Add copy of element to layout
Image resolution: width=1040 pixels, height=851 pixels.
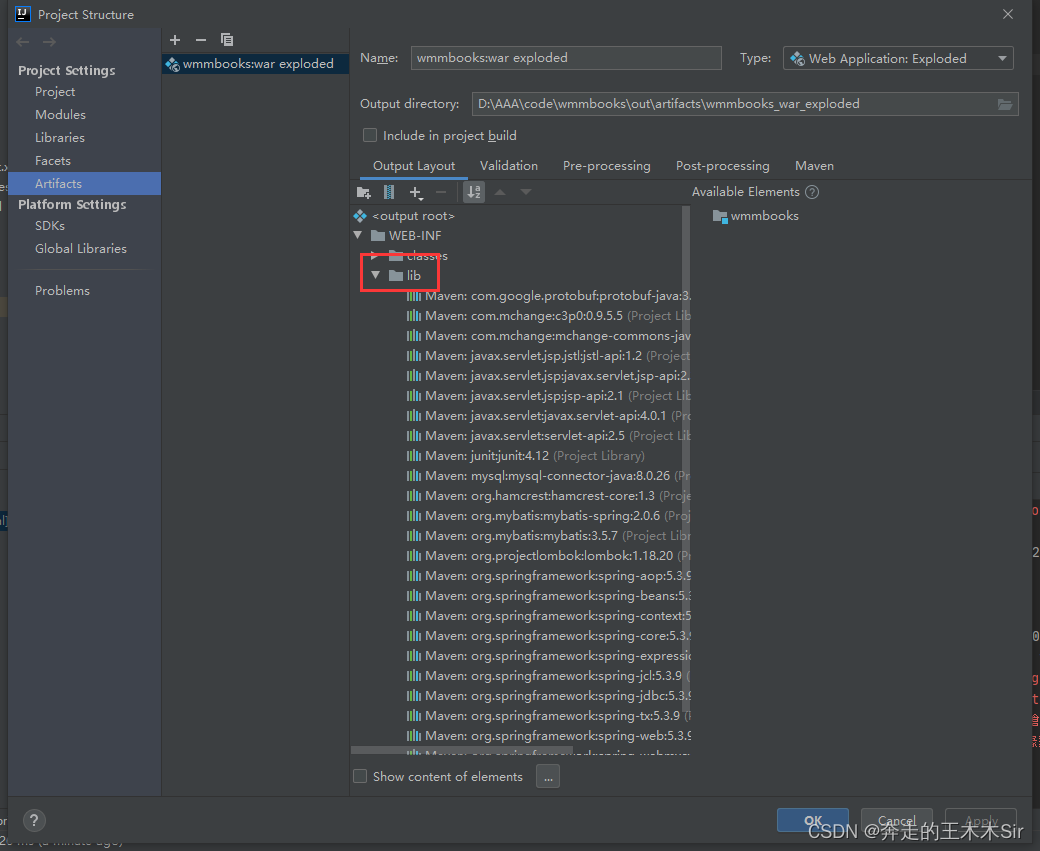[x=416, y=192]
